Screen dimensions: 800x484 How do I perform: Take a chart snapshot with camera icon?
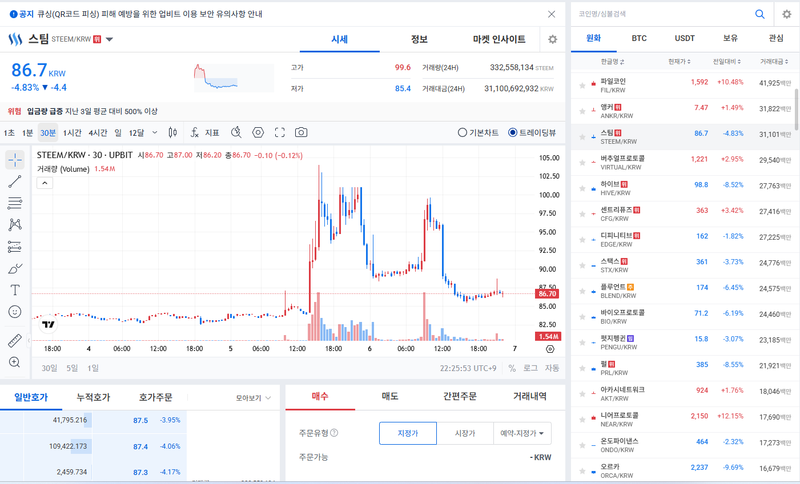(301, 133)
